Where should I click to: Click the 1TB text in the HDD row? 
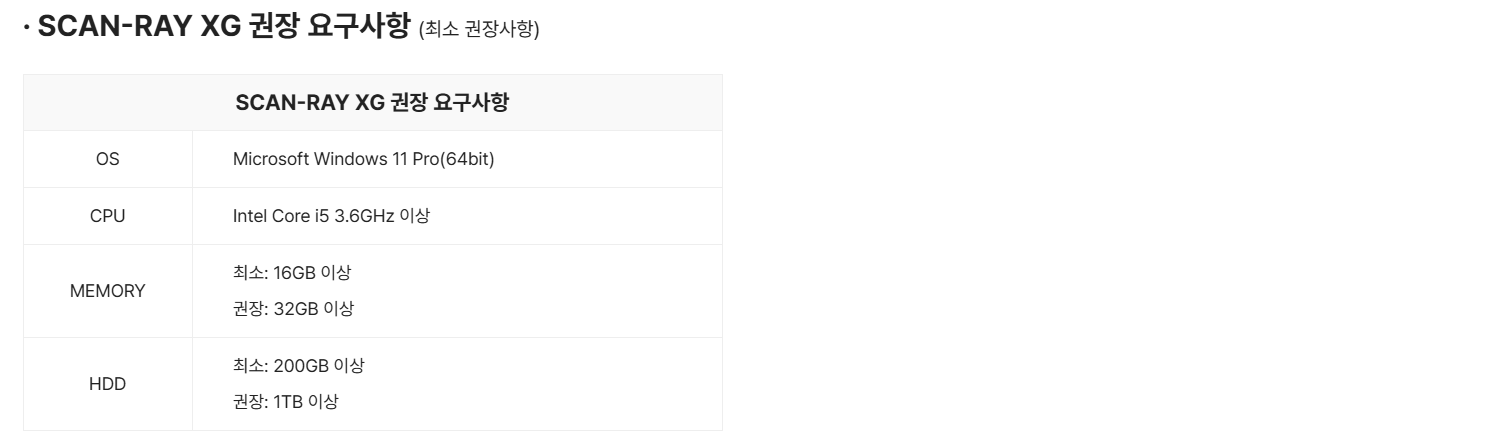click(289, 402)
